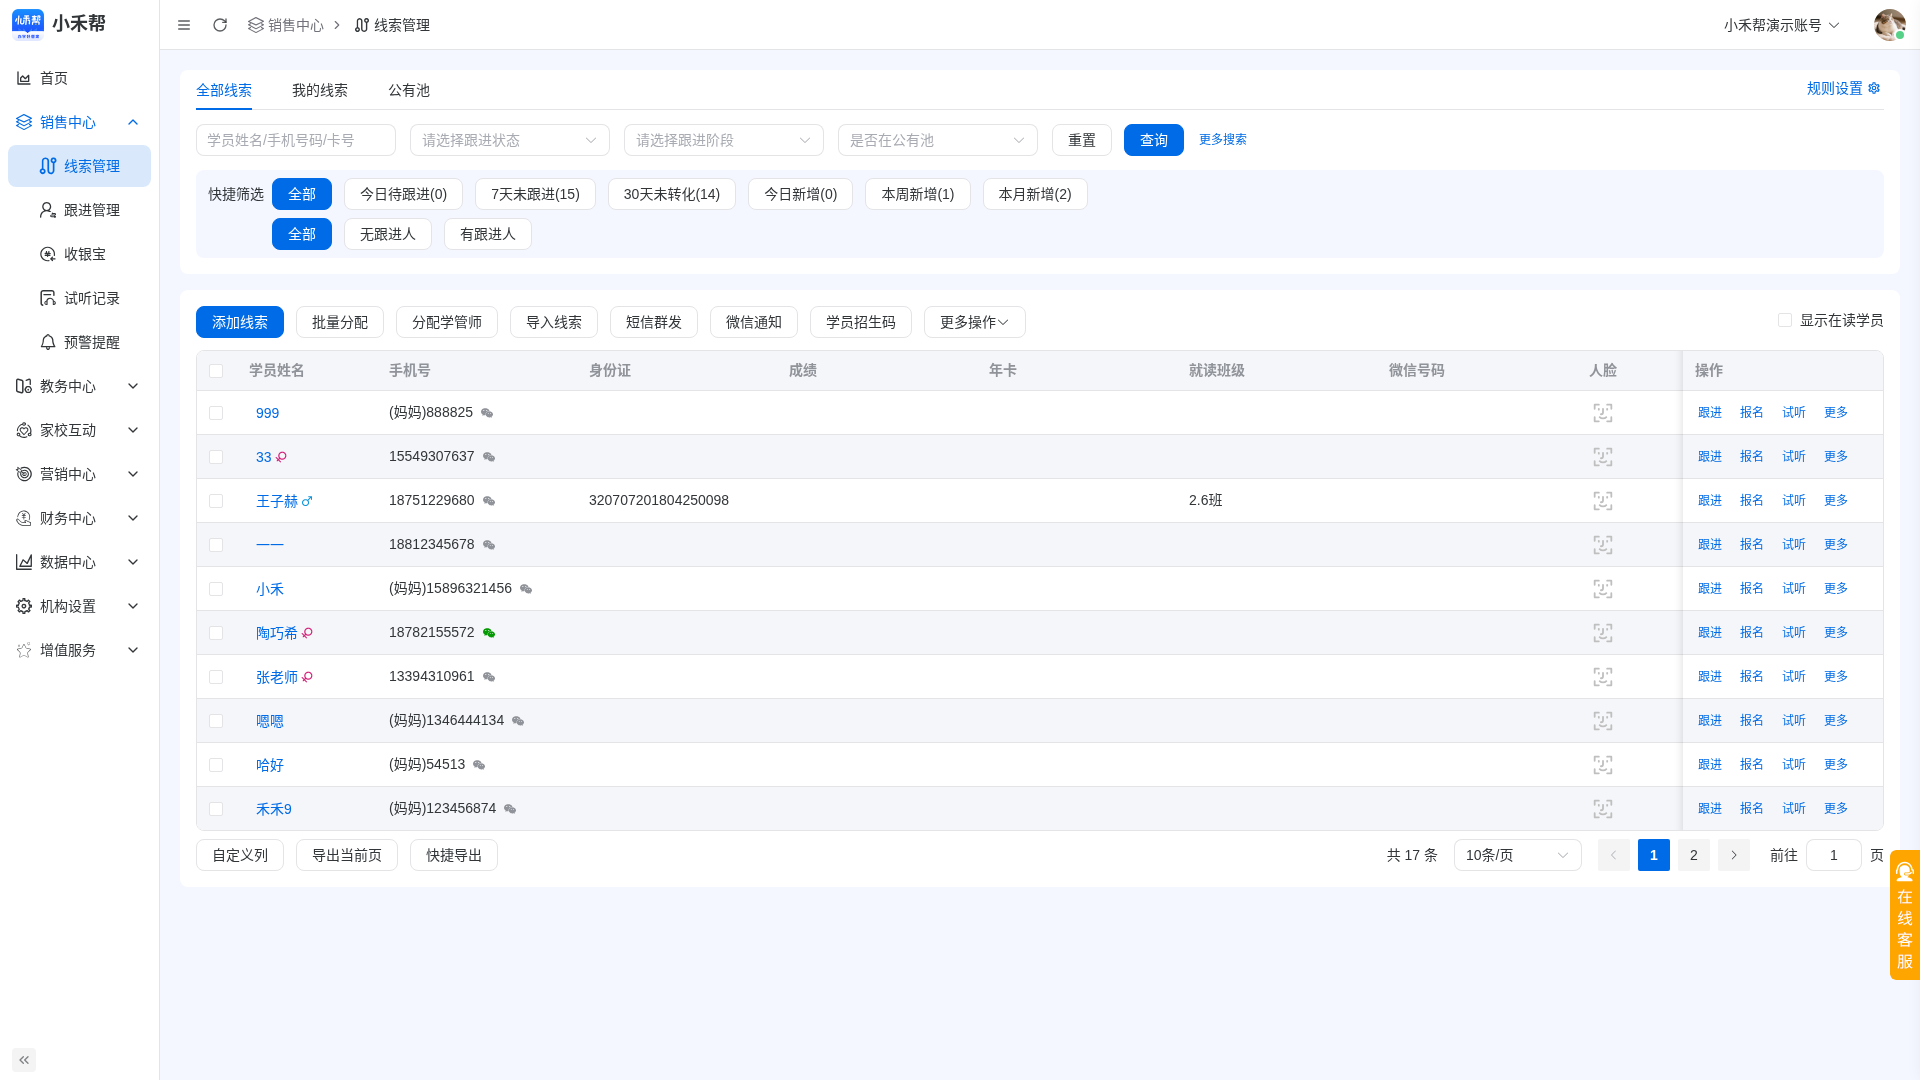1920x1080 pixels.
Task: Select all rows via header checkbox
Action: tap(216, 371)
